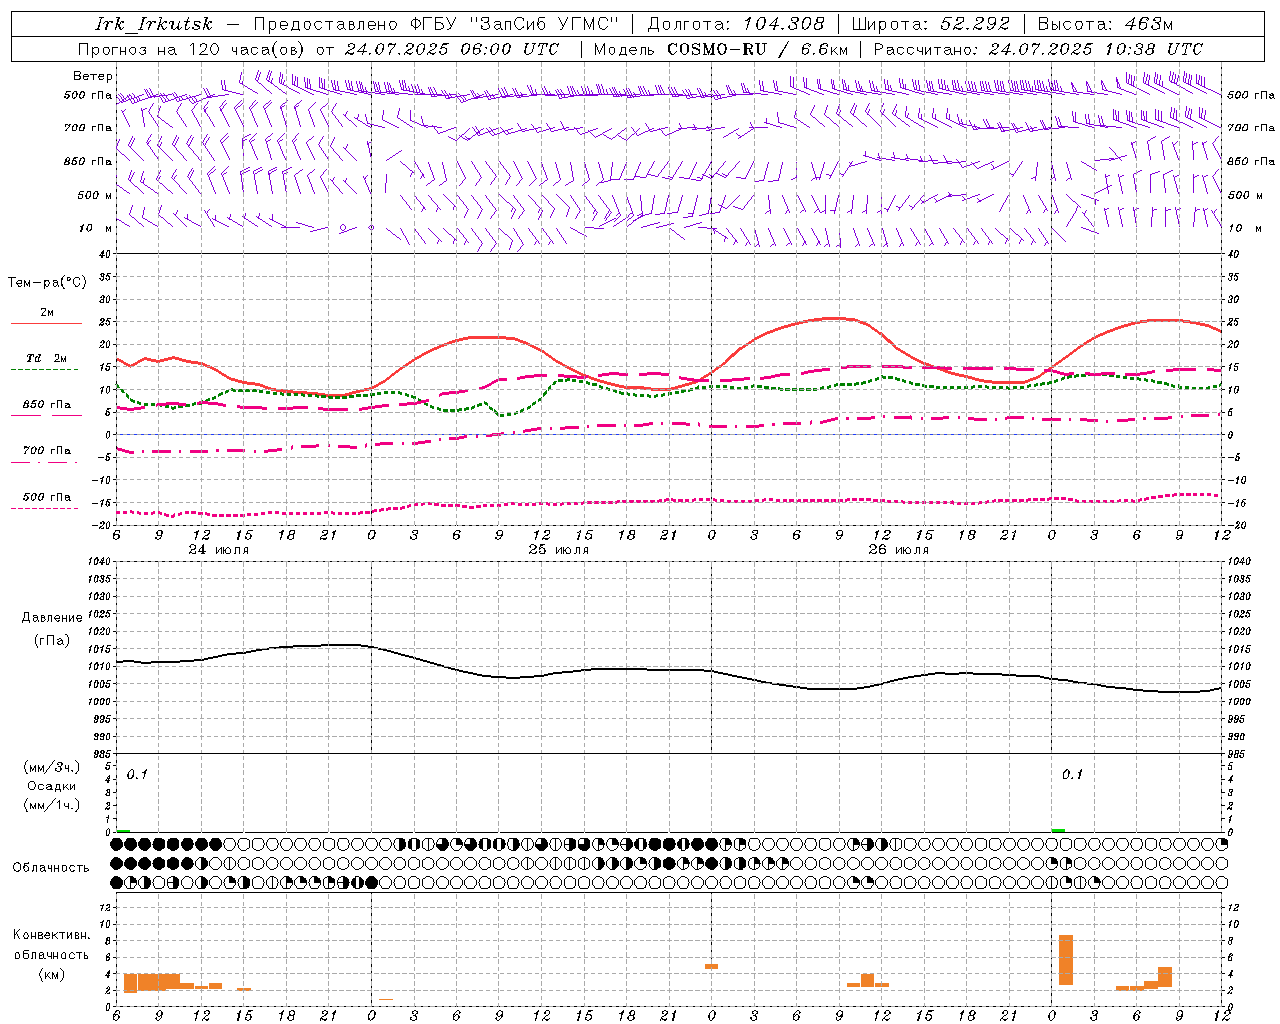Select the Широта: 52.292 header value
1280x1024 pixels.
930,24
